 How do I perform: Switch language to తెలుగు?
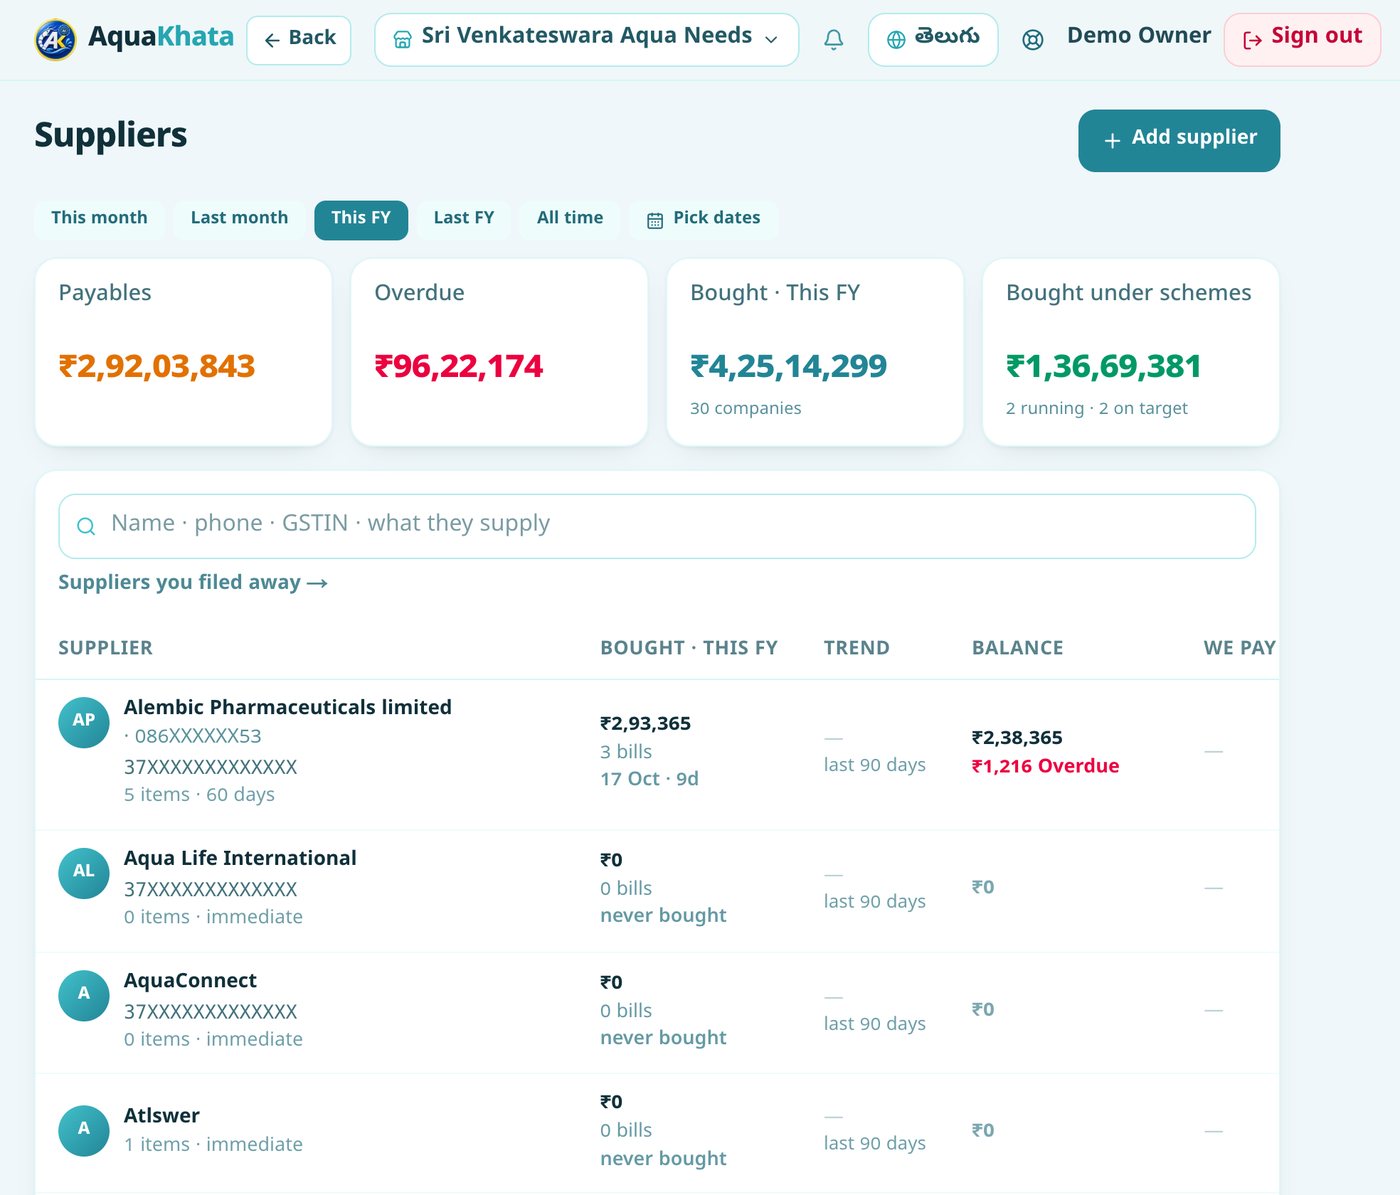[x=933, y=40]
